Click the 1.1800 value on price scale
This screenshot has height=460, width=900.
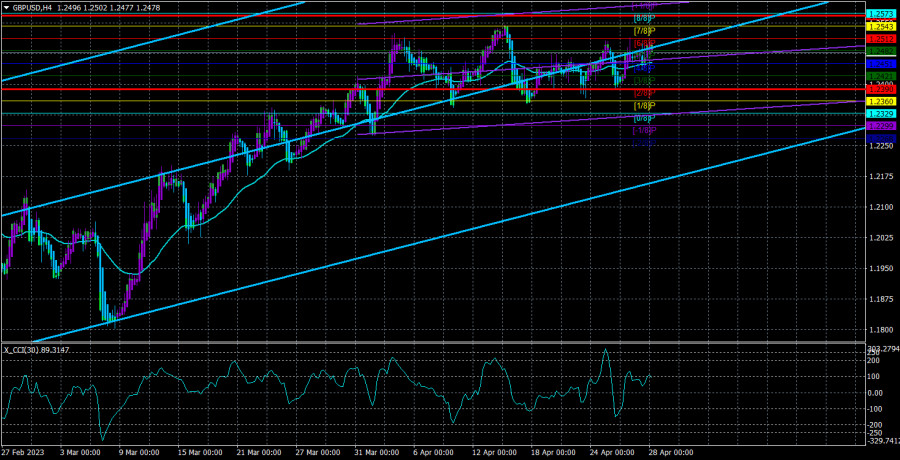coord(881,330)
